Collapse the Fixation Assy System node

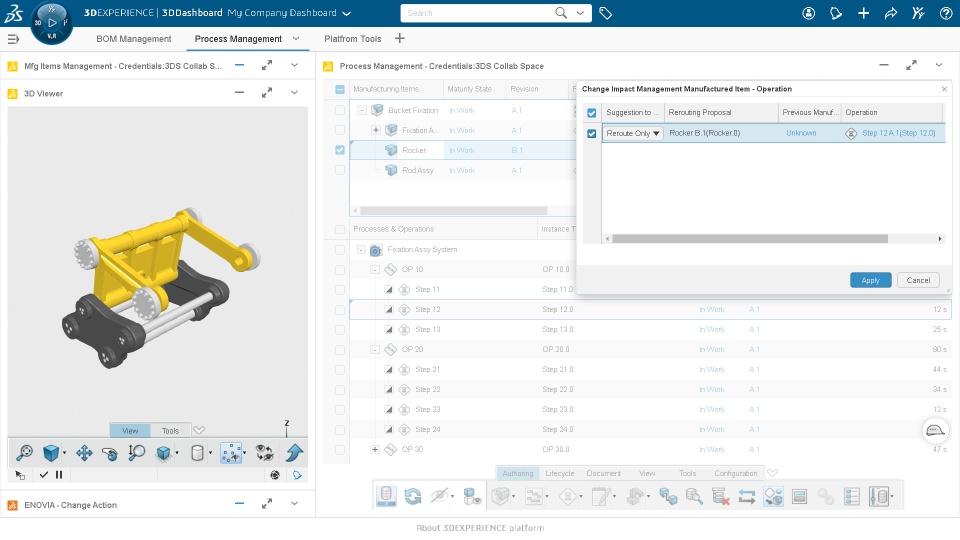point(361,250)
